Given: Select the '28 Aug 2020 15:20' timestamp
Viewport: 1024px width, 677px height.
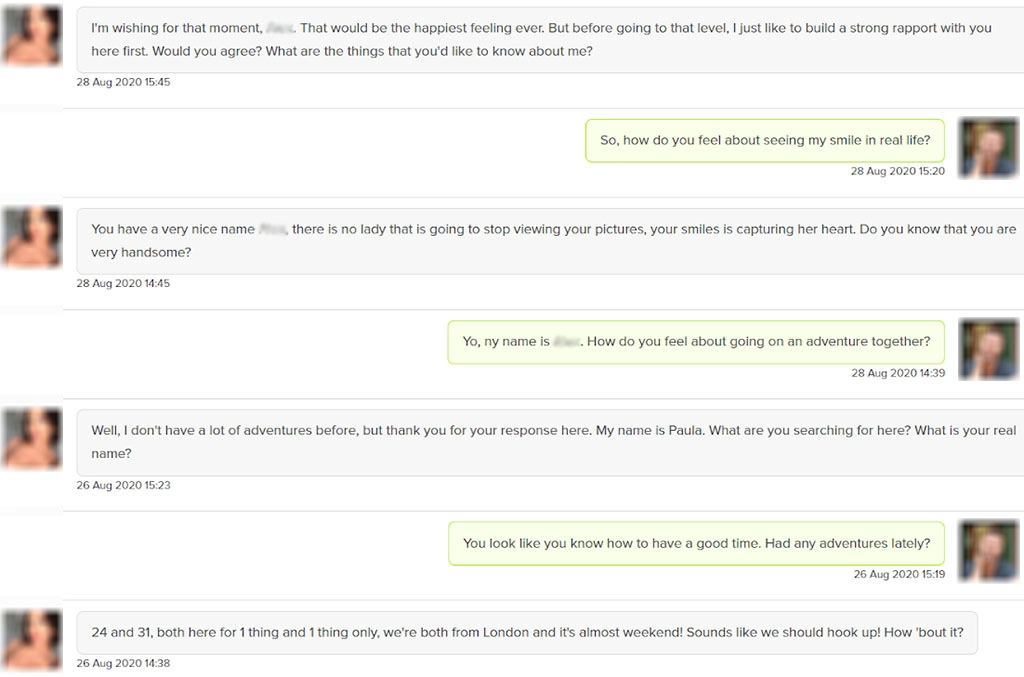Looking at the screenshot, I should (x=897, y=172).
